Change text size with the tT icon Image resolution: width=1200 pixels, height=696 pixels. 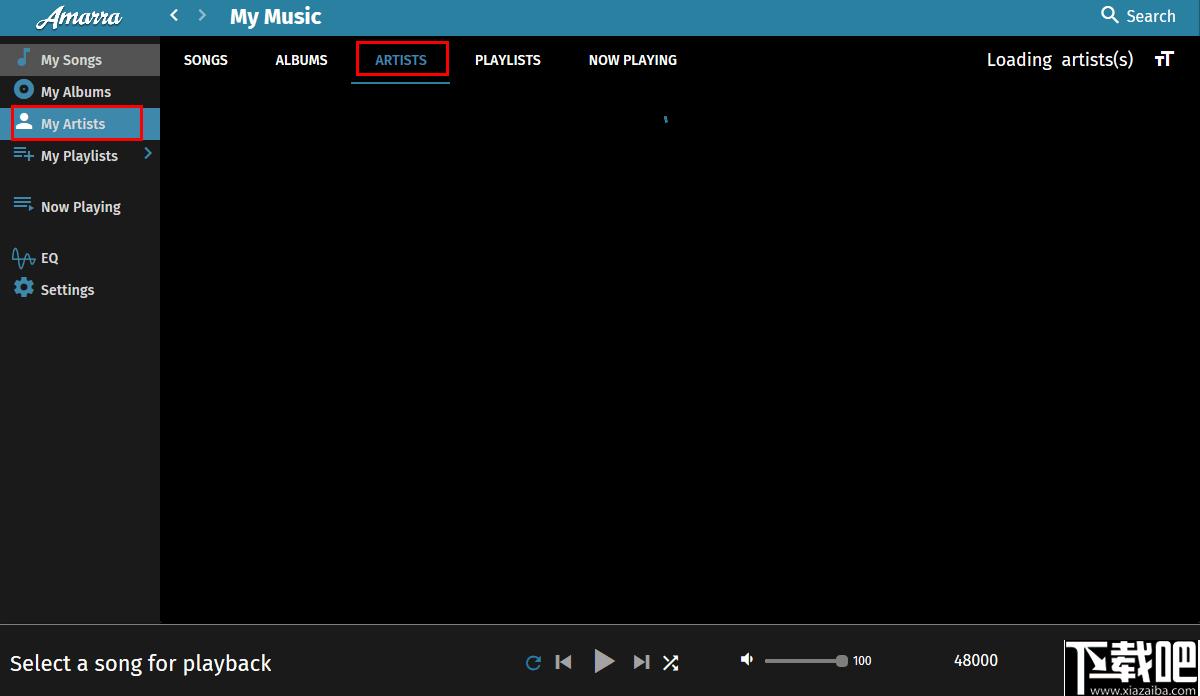coord(1164,59)
